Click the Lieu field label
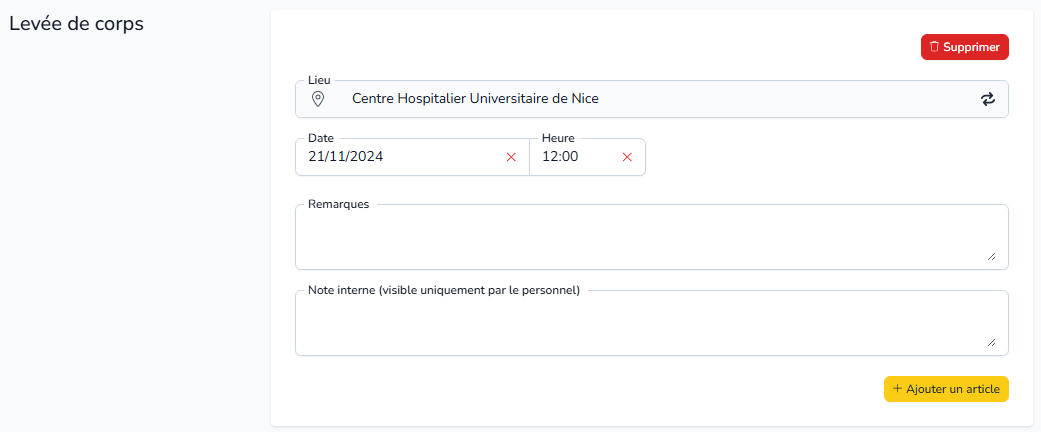This screenshot has width=1041, height=432. coord(319,80)
